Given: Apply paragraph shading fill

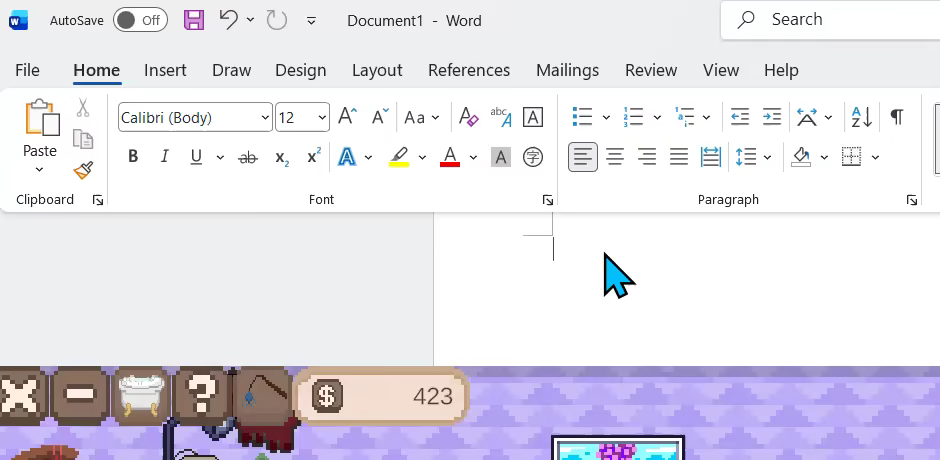Looking at the screenshot, I should pos(802,157).
